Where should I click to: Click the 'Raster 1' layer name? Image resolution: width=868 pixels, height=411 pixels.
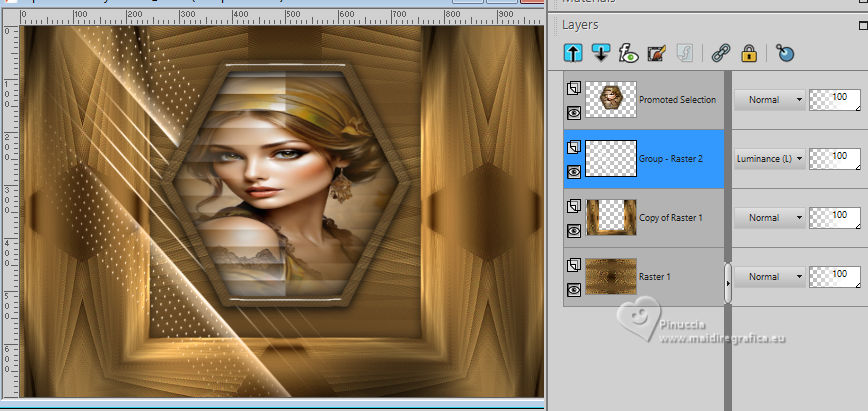[x=654, y=276]
